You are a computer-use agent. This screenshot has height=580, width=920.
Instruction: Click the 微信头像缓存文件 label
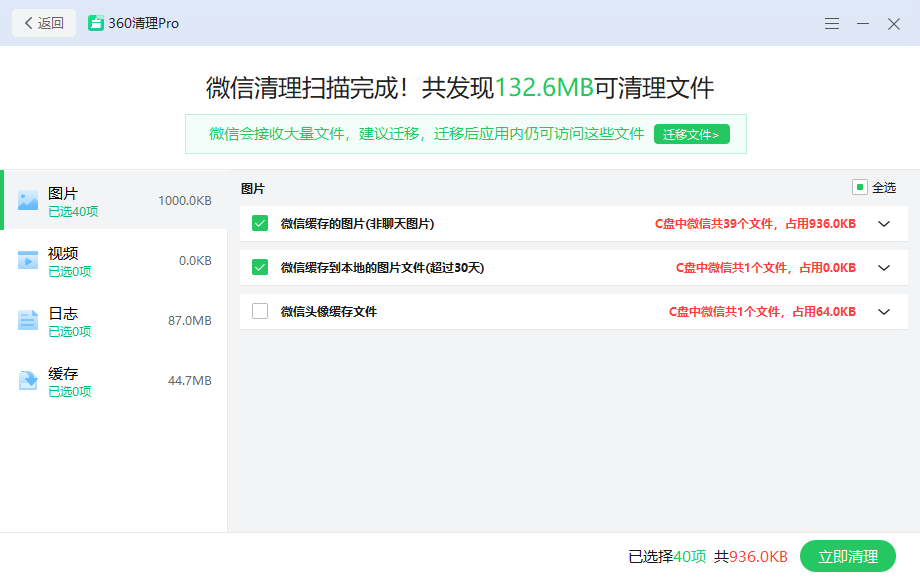(329, 311)
